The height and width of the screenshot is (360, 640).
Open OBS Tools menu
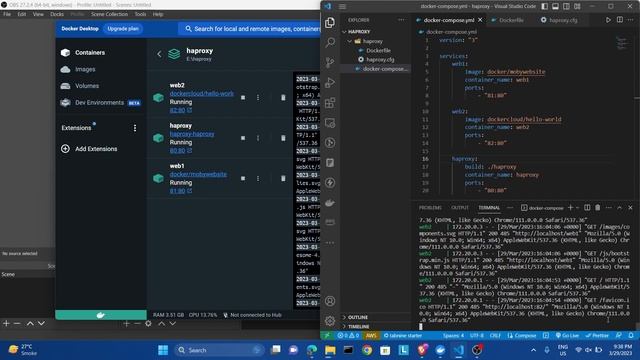140,14
